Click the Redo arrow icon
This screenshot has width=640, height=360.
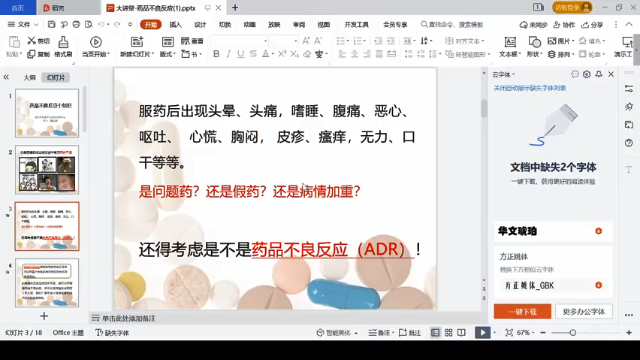(x=117, y=24)
